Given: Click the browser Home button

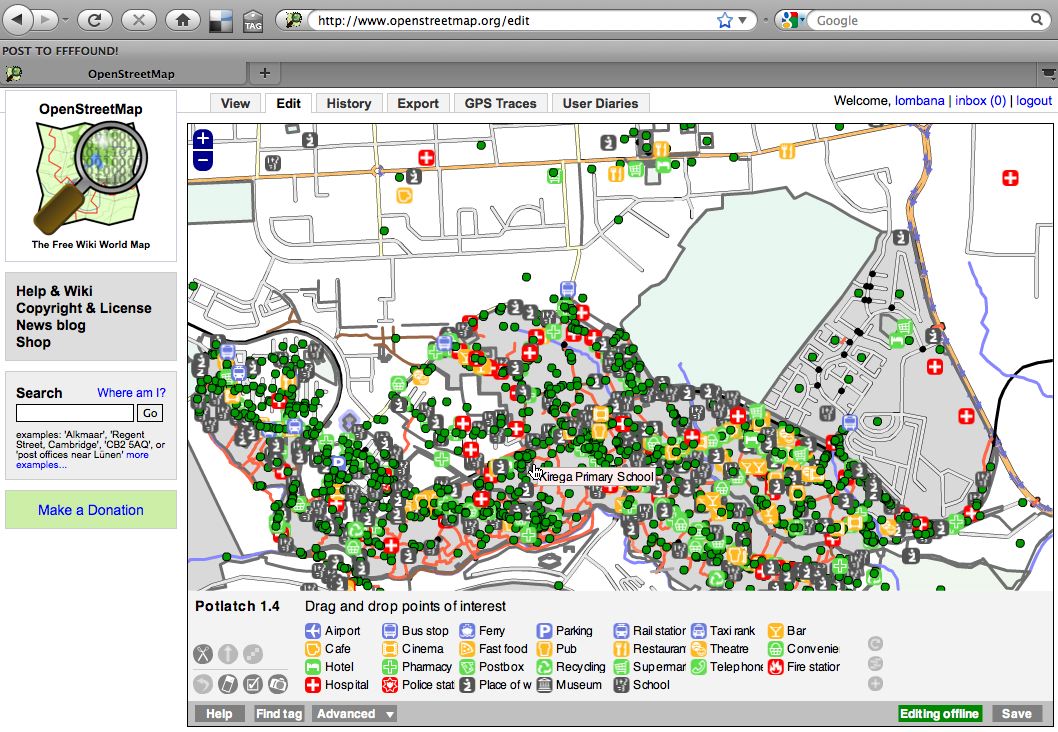Looking at the screenshot, I should point(183,20).
